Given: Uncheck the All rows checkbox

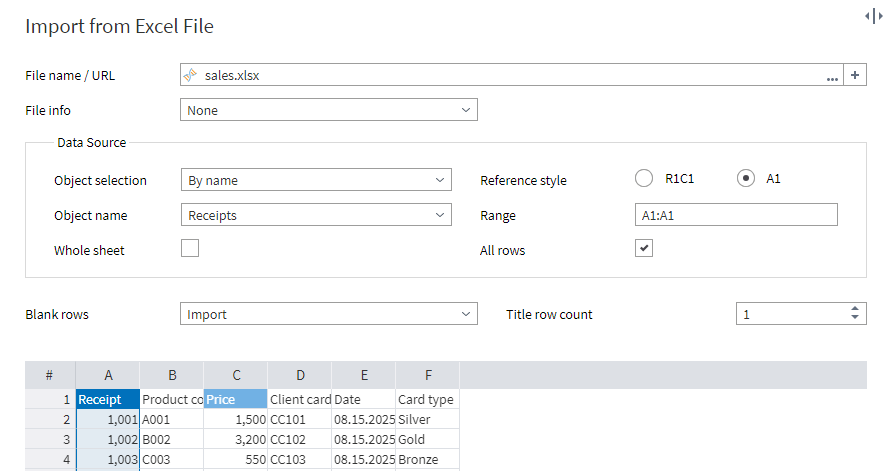Looking at the screenshot, I should [645, 249].
